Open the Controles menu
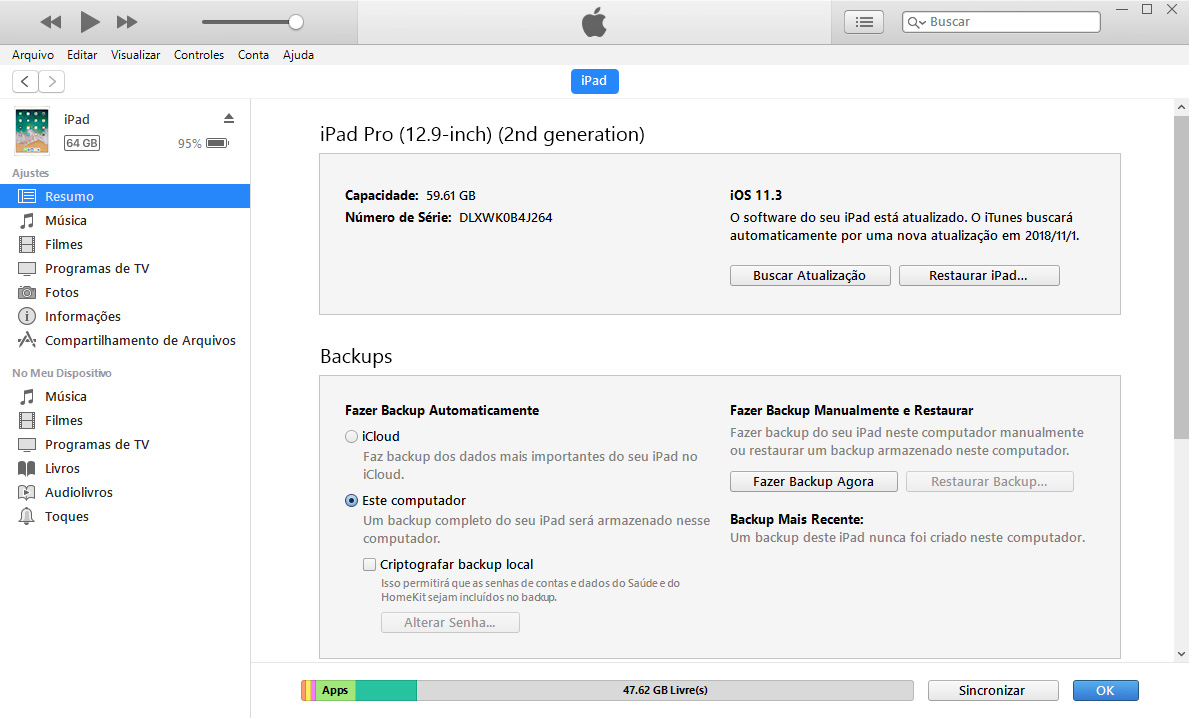The height and width of the screenshot is (718, 1189). [199, 55]
